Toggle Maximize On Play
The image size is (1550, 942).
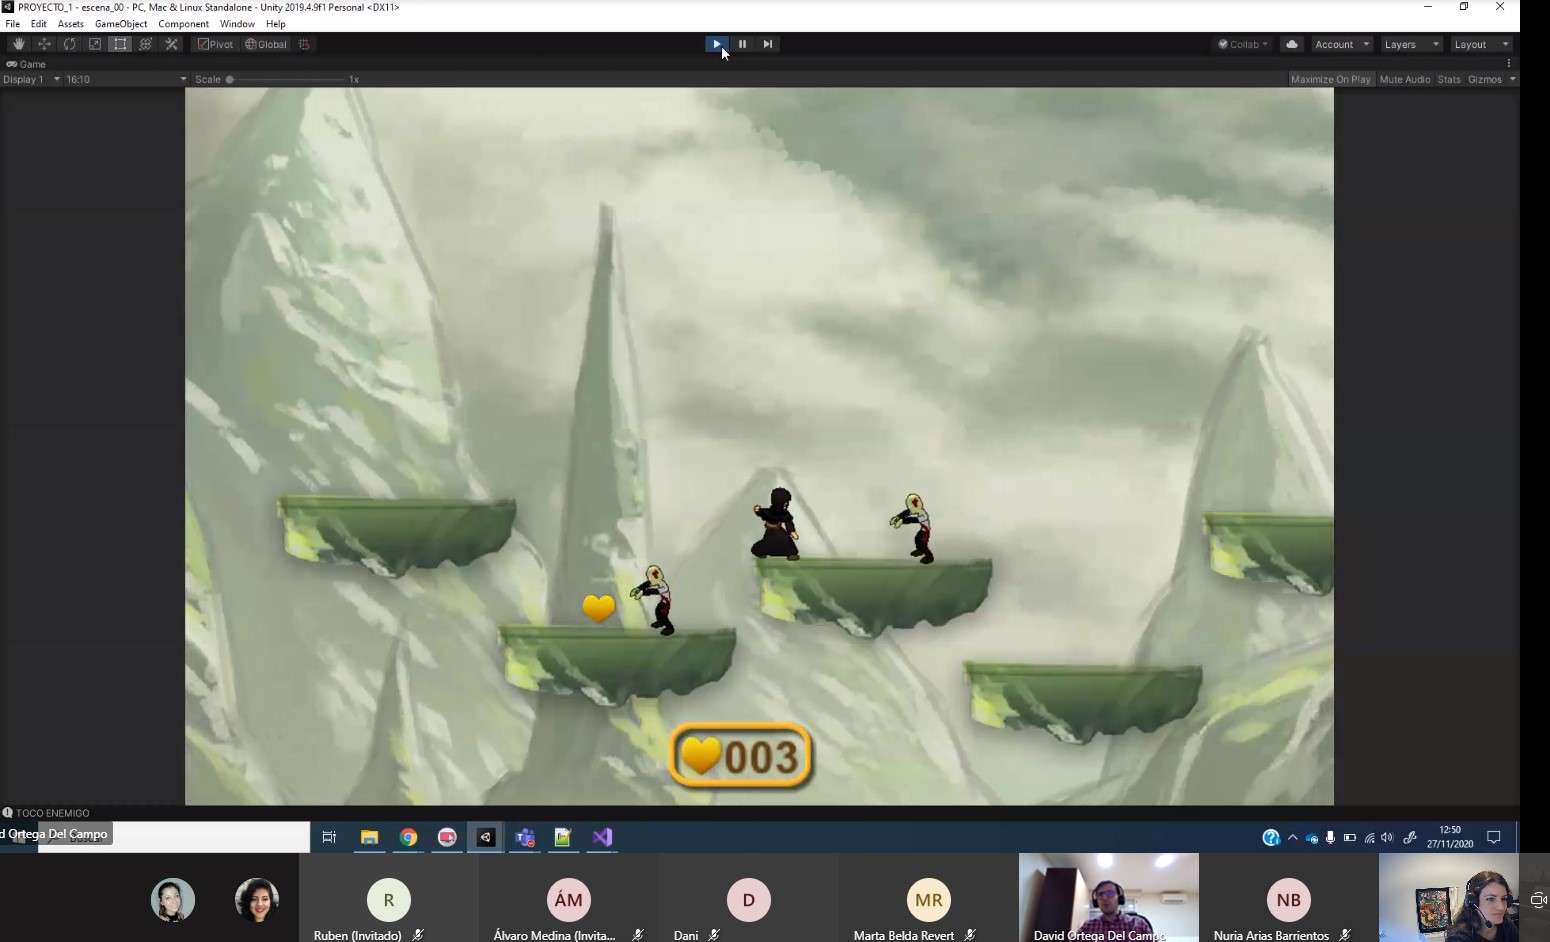pyautogui.click(x=1330, y=79)
